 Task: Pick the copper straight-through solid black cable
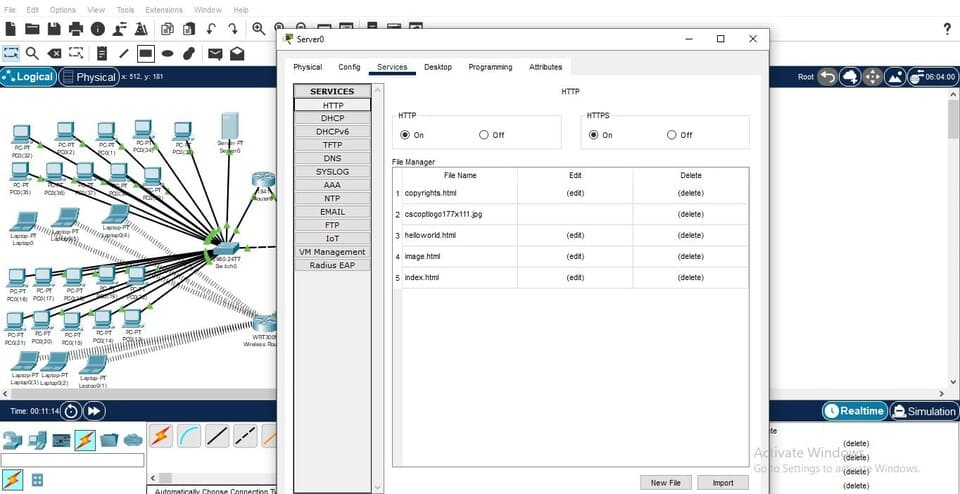tap(217, 436)
